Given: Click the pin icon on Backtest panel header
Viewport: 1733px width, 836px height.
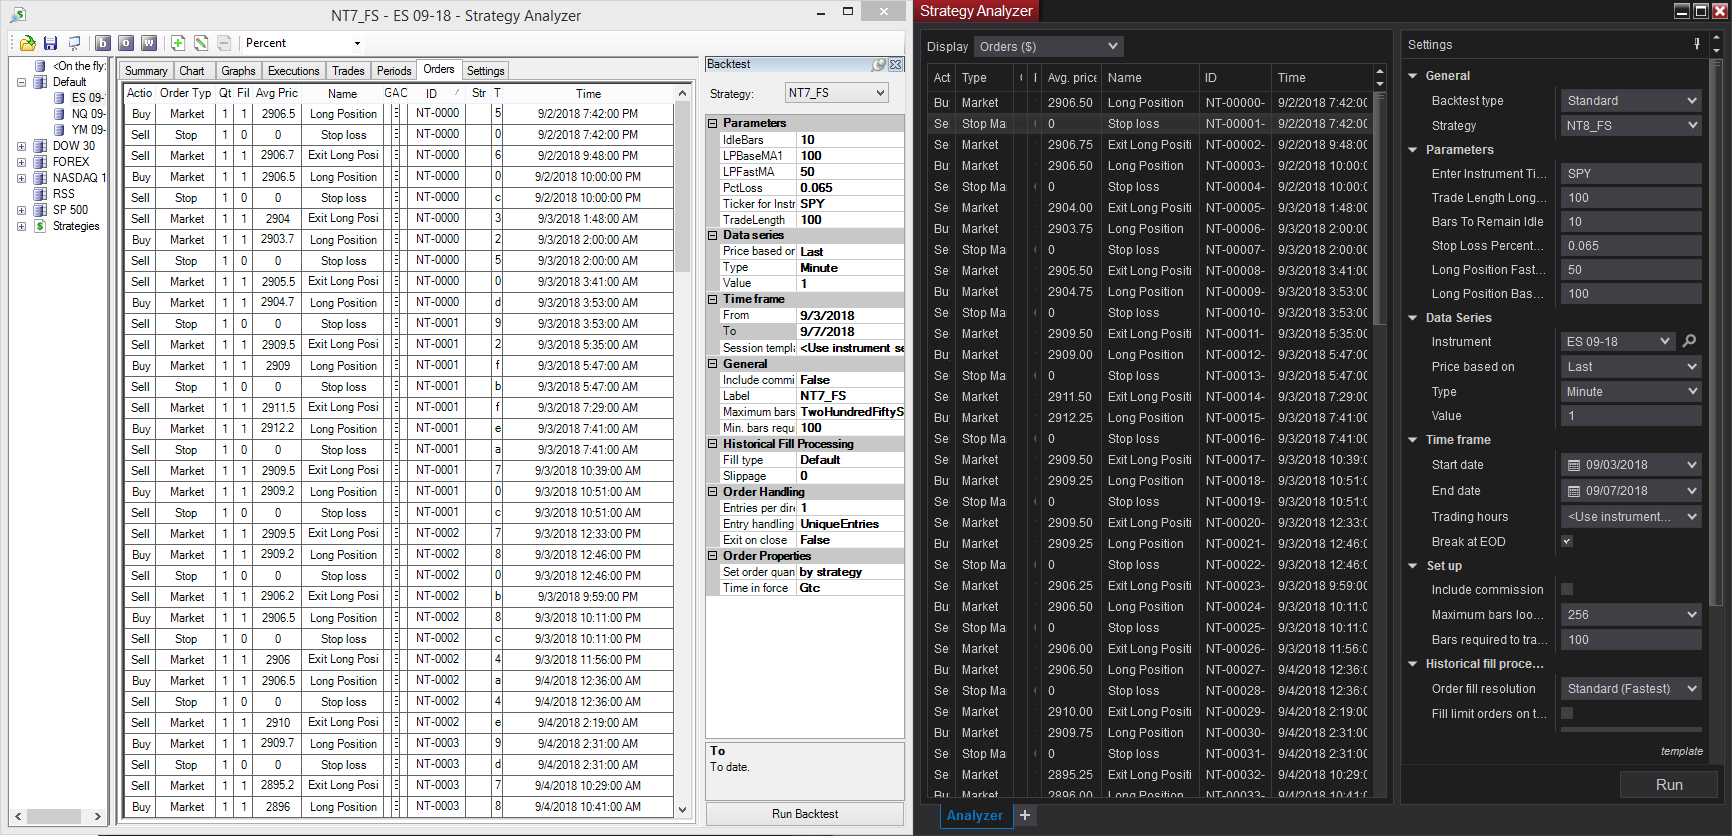Looking at the screenshot, I should (878, 65).
